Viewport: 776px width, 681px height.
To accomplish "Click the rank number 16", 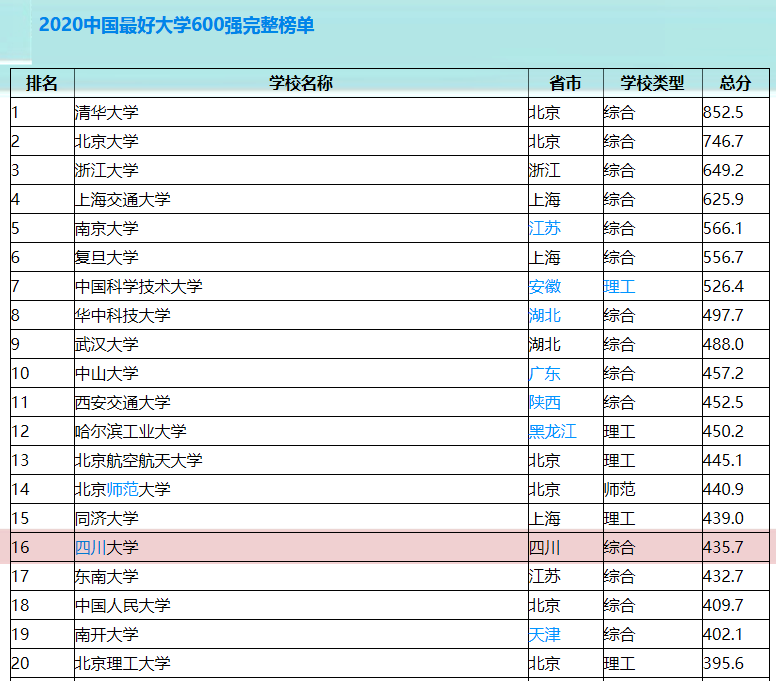I will [x=20, y=547].
